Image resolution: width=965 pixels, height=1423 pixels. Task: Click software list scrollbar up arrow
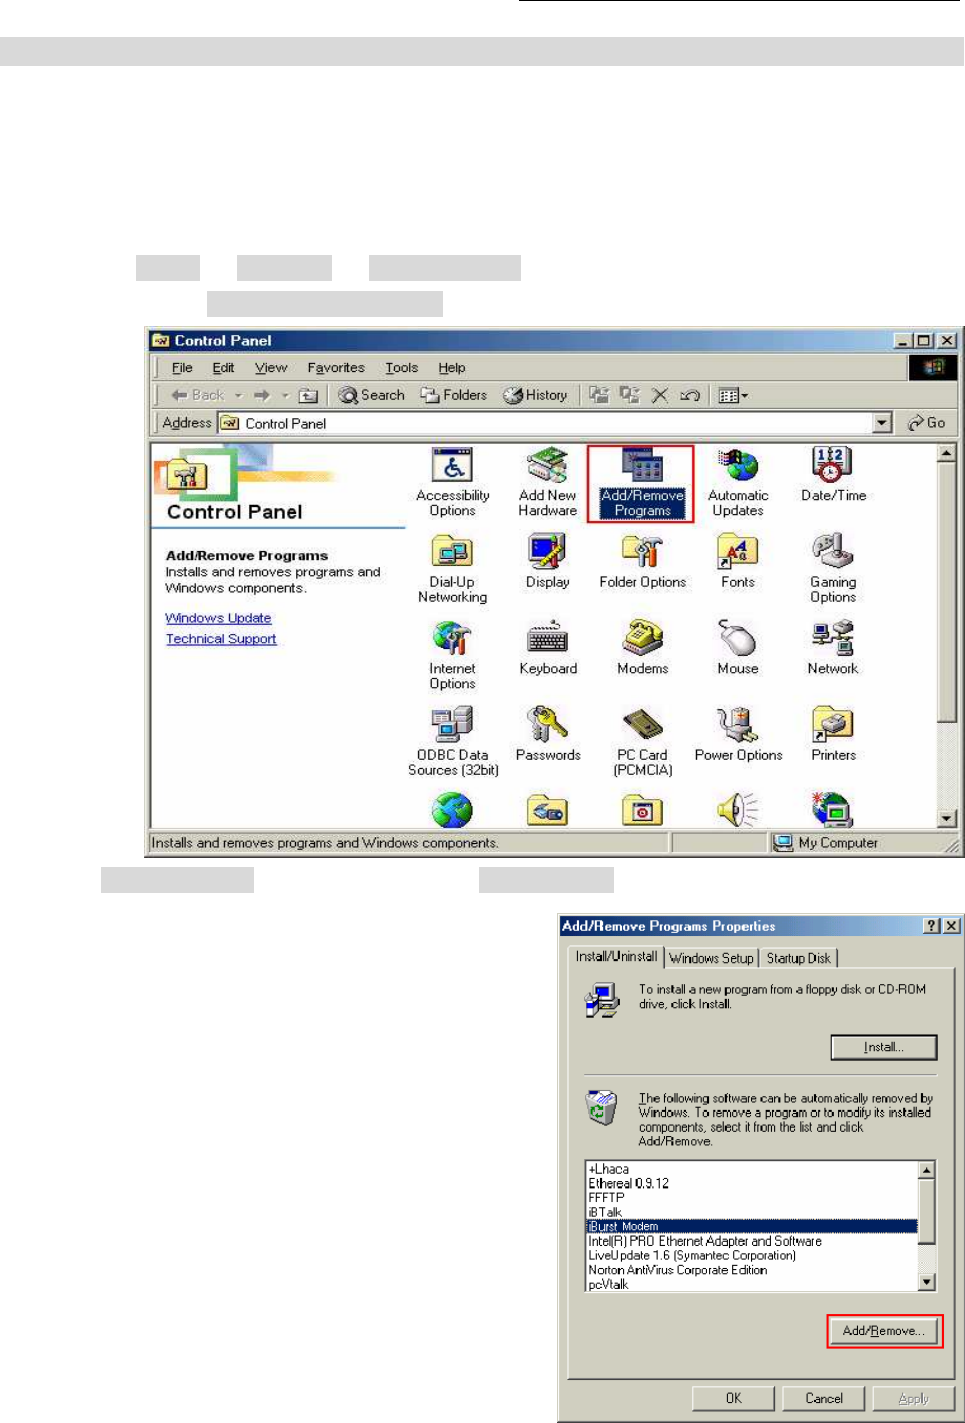tap(927, 1170)
